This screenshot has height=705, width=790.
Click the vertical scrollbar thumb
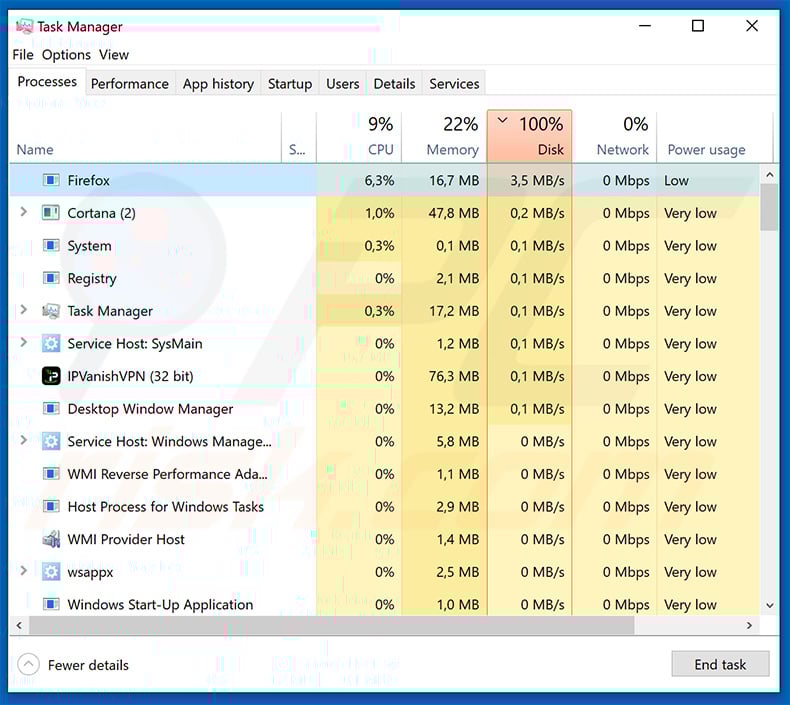(769, 207)
